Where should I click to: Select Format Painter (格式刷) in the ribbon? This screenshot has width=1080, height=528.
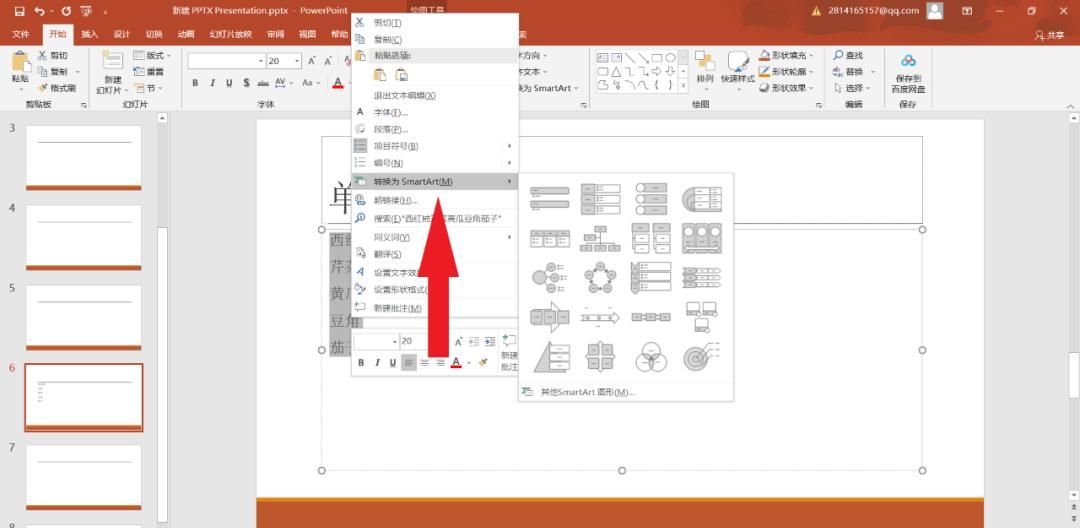(57, 88)
